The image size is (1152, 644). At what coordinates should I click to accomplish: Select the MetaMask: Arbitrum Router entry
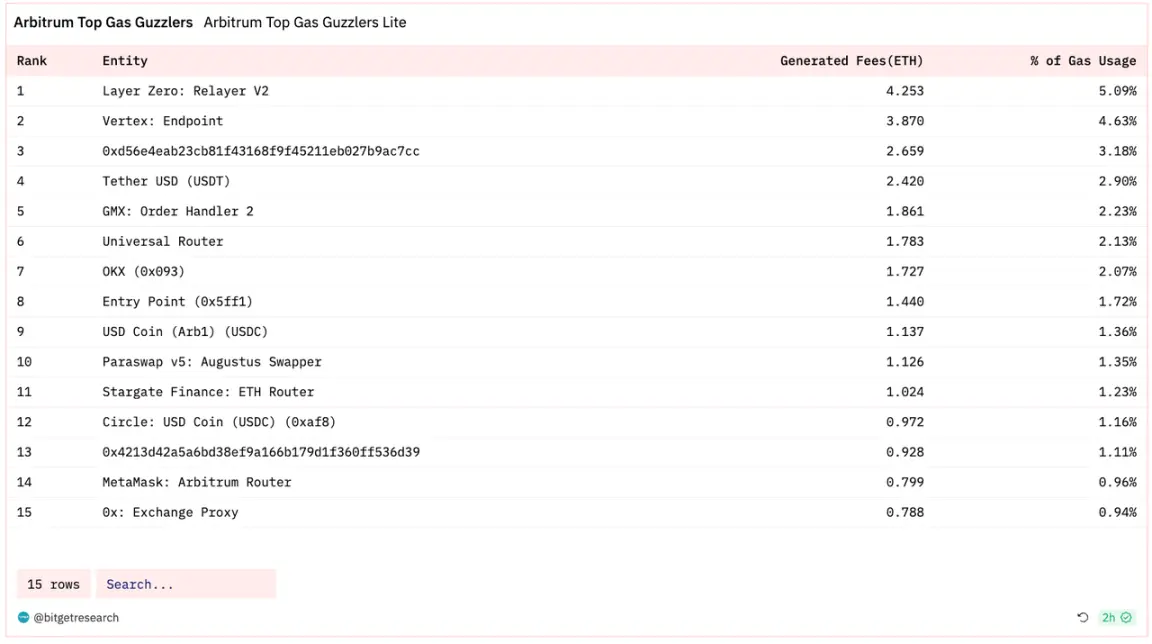tap(196, 482)
